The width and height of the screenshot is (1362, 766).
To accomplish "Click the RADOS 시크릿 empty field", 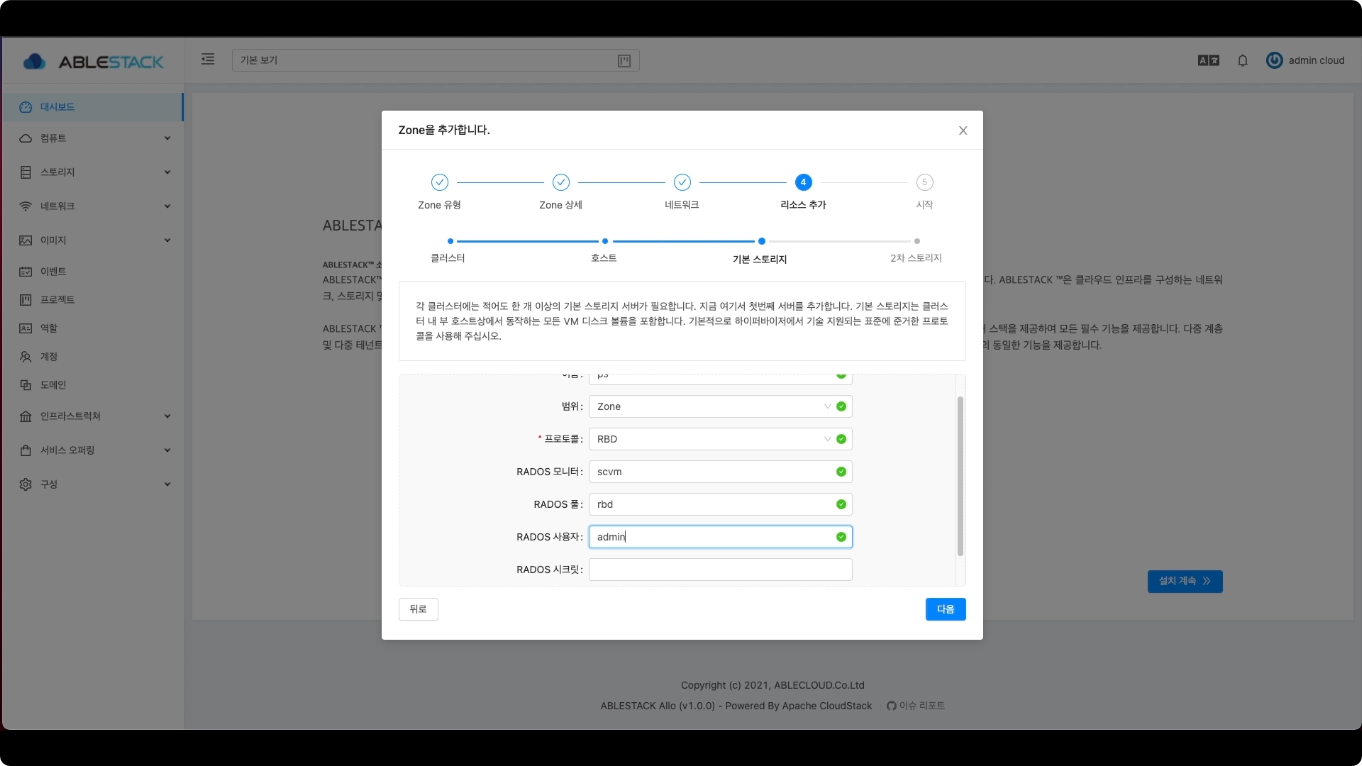I will pos(720,569).
